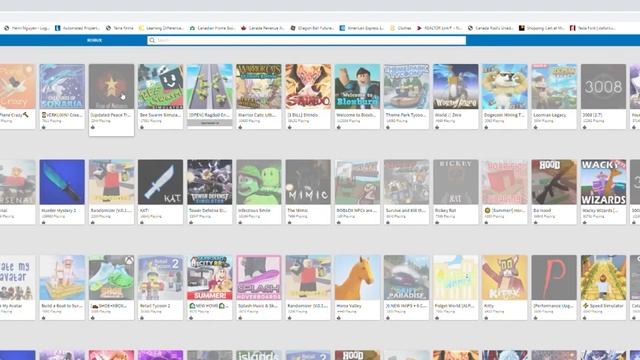This screenshot has height=360, width=640.
Task: Focus the Roblox search input field
Action: (307, 40)
